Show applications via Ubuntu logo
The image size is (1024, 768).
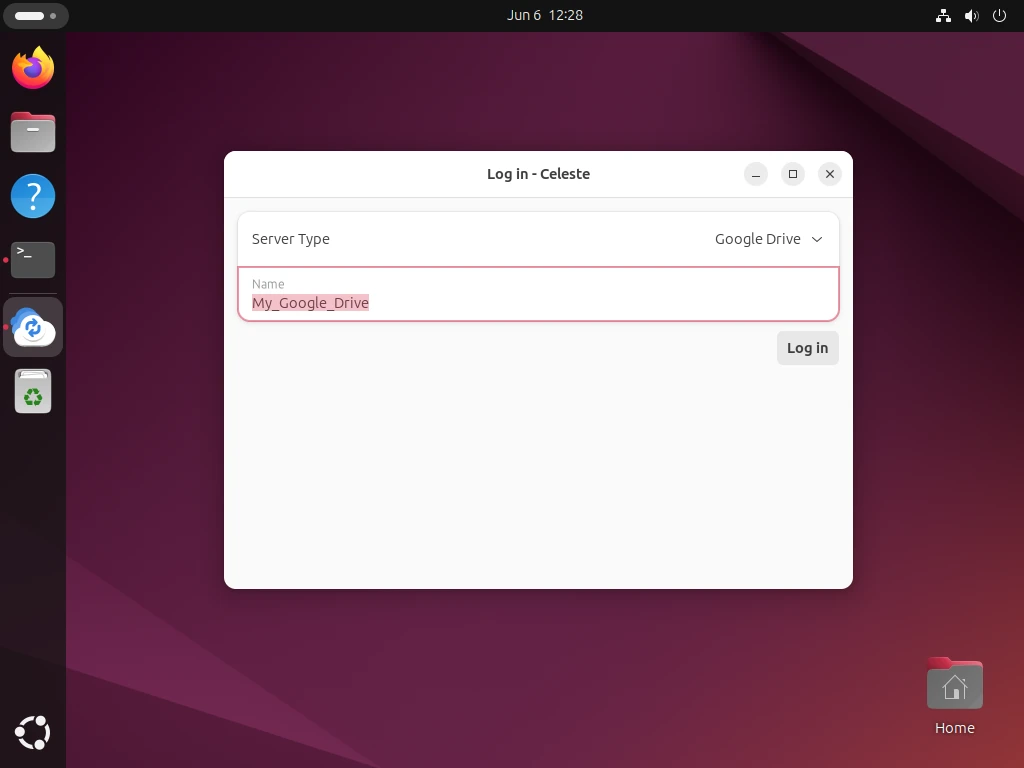[33, 732]
